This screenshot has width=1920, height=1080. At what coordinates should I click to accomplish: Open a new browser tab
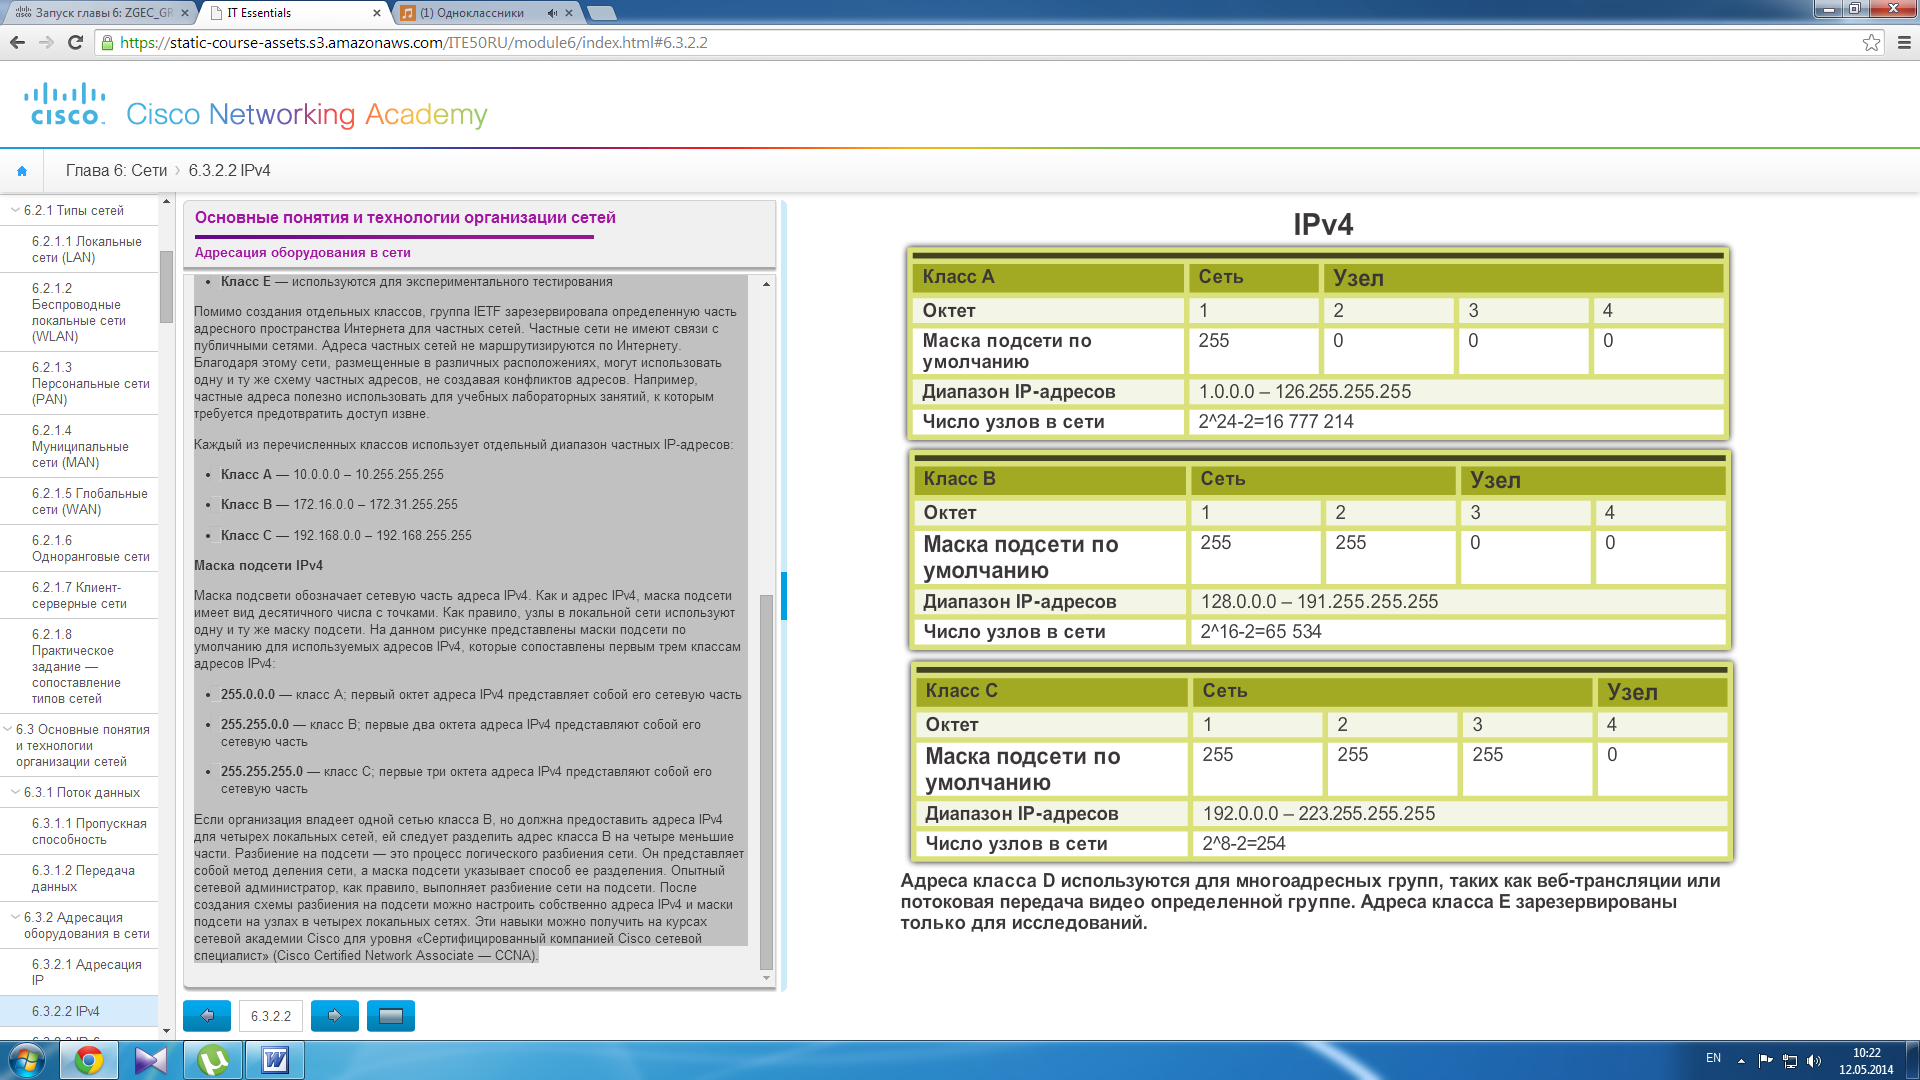click(601, 13)
